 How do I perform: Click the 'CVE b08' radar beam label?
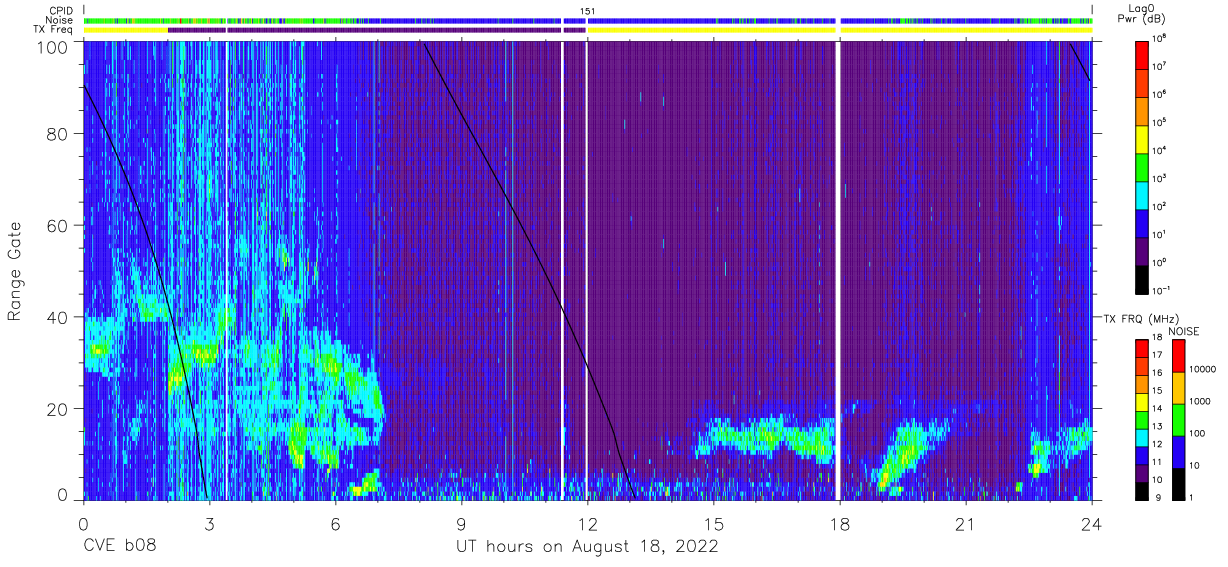(118, 547)
